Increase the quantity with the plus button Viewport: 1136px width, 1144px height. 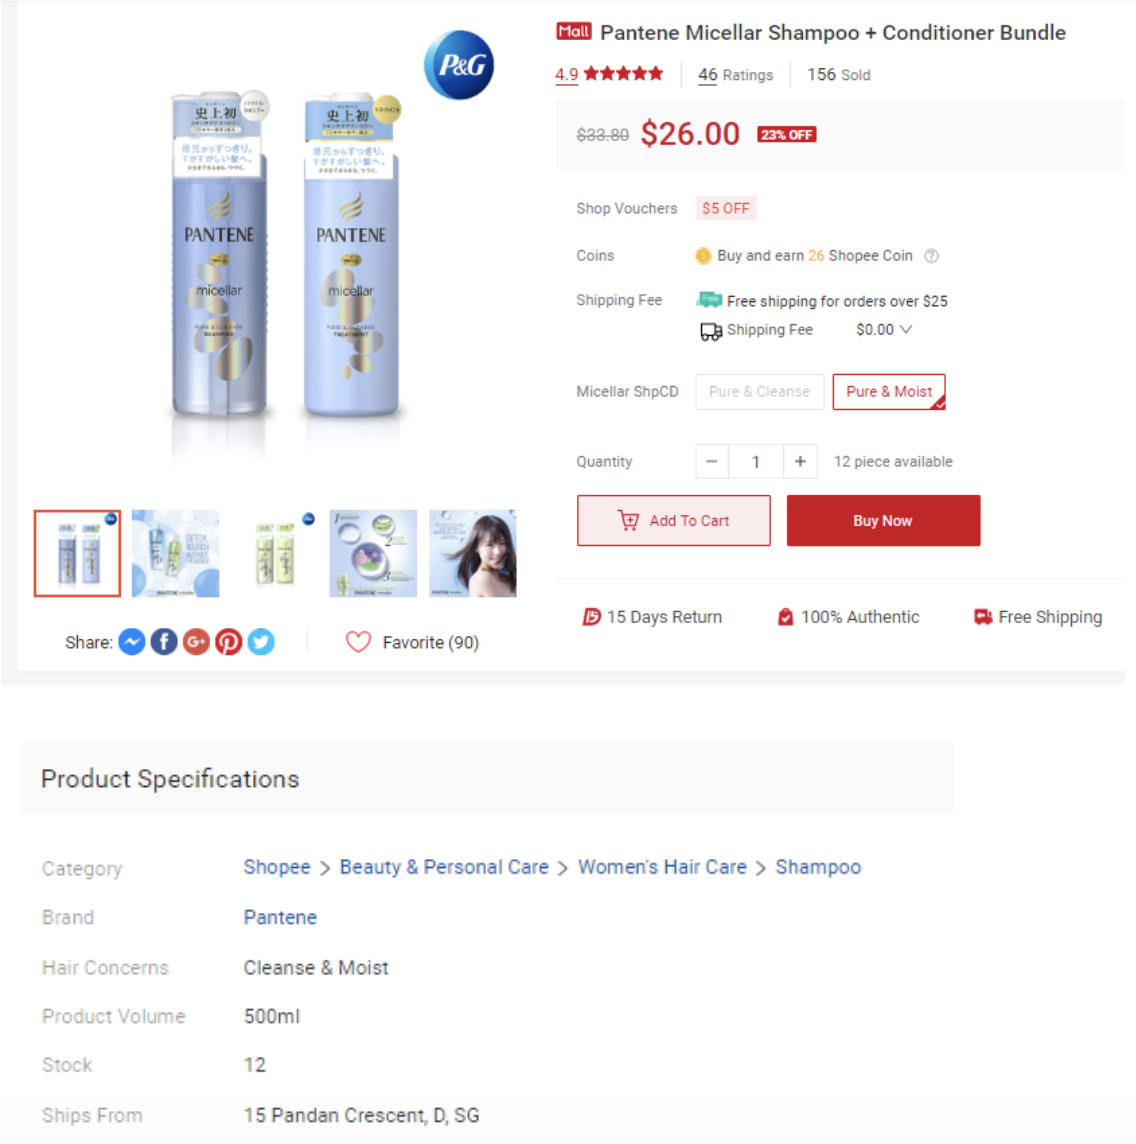pyautogui.click(x=799, y=461)
